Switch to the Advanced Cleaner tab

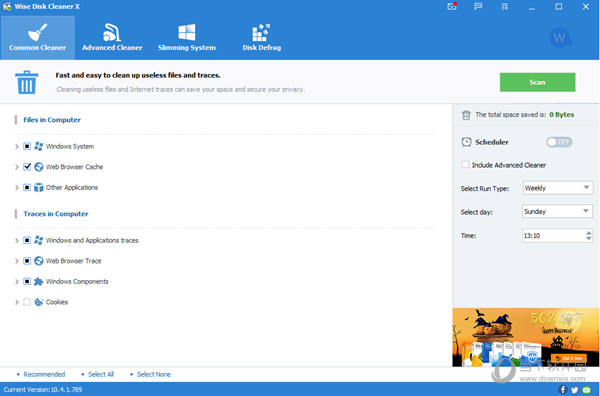tap(112, 37)
